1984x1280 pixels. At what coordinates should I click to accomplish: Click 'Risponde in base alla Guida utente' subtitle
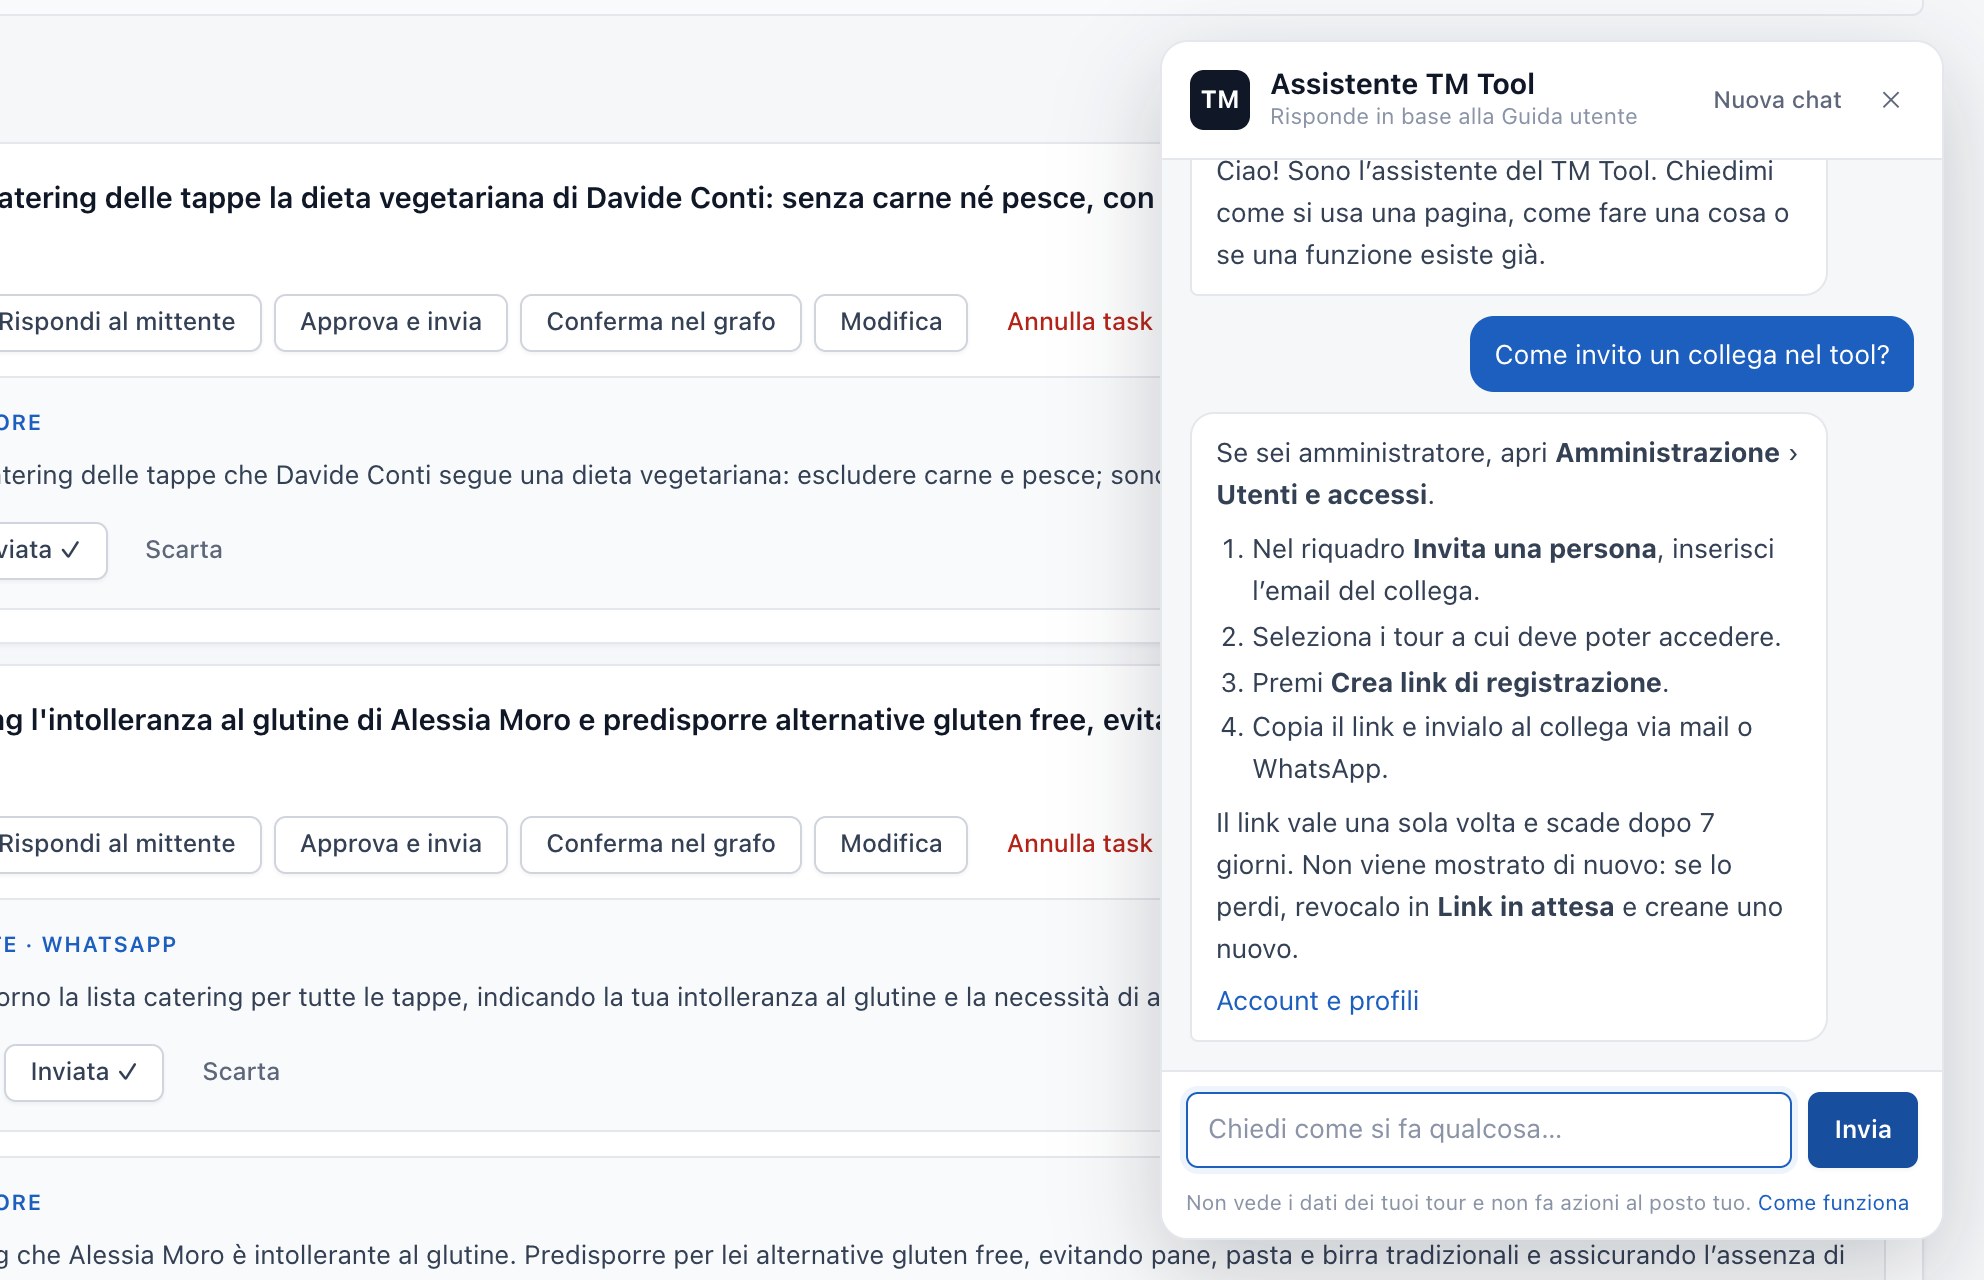pyautogui.click(x=1453, y=117)
